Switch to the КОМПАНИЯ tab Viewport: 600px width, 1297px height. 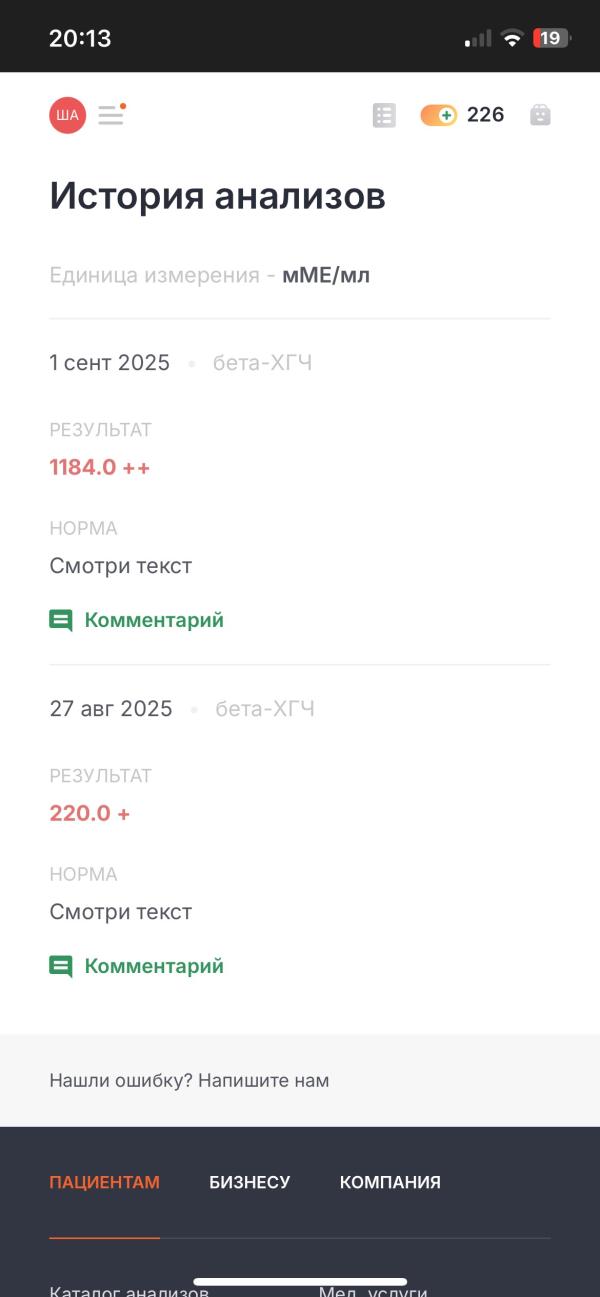click(390, 1182)
